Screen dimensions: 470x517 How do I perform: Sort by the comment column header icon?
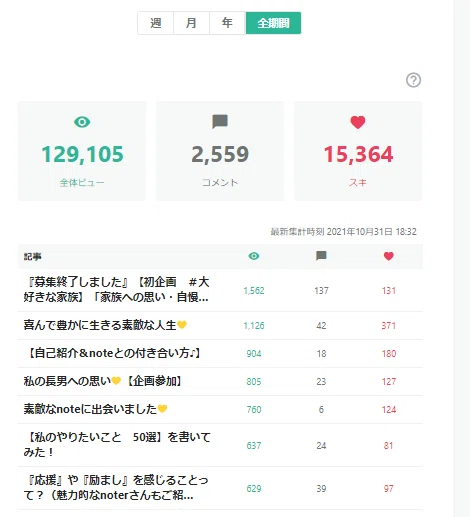coord(321,256)
